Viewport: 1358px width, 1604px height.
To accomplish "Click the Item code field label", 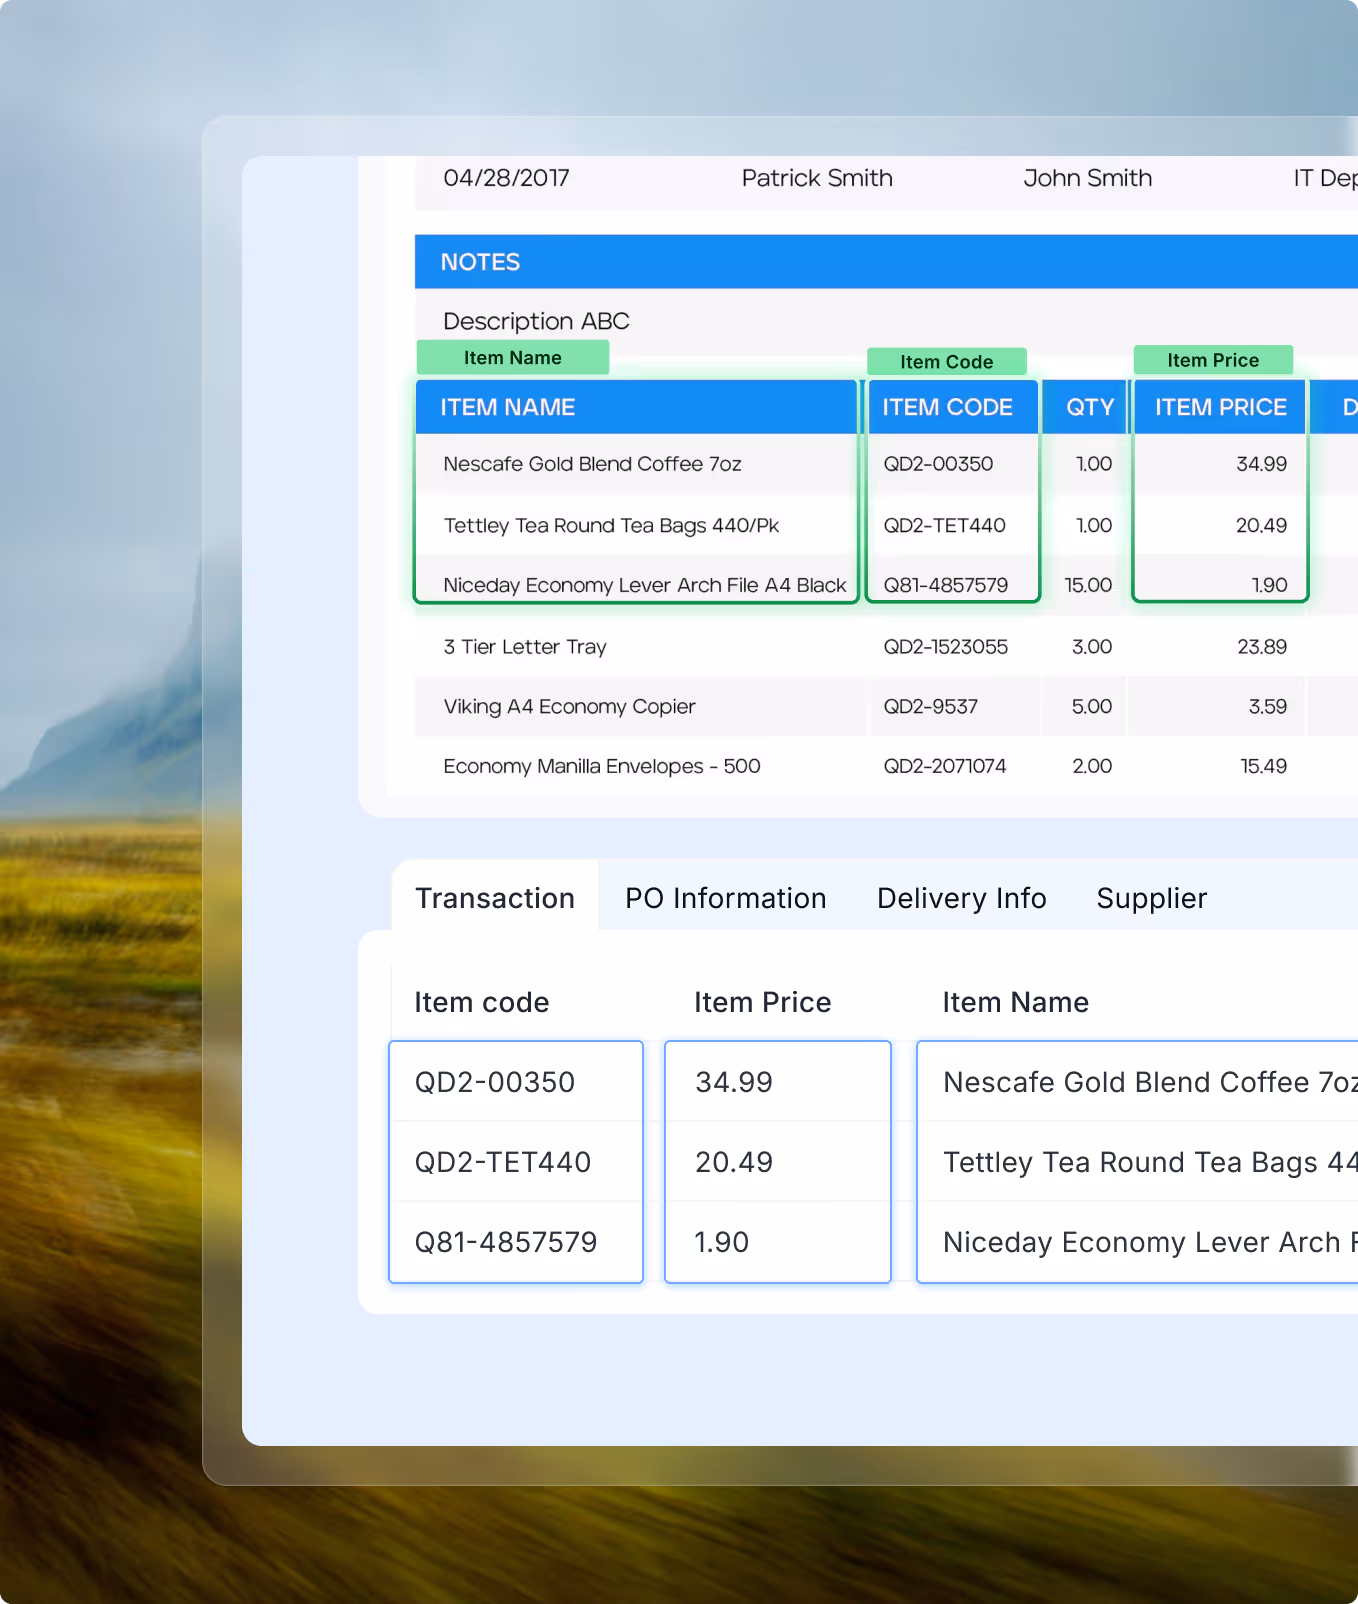I will 482,1002.
